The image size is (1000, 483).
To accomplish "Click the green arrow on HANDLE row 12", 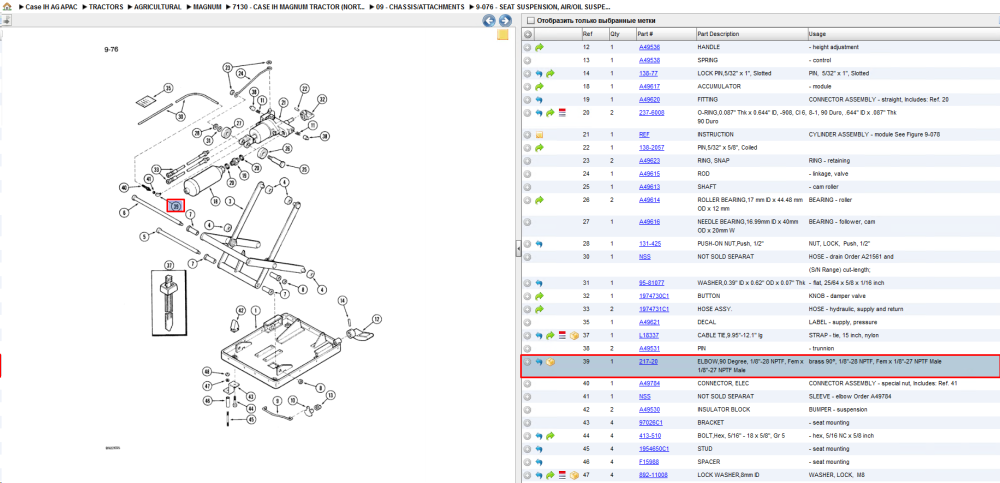I will 540,47.
